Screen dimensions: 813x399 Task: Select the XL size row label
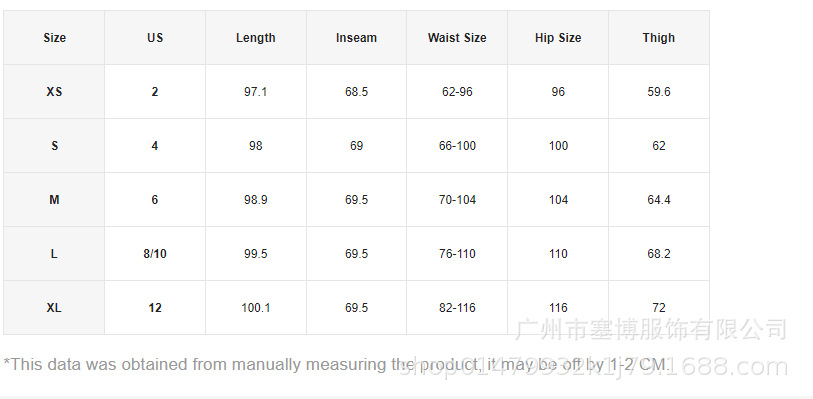click(54, 308)
